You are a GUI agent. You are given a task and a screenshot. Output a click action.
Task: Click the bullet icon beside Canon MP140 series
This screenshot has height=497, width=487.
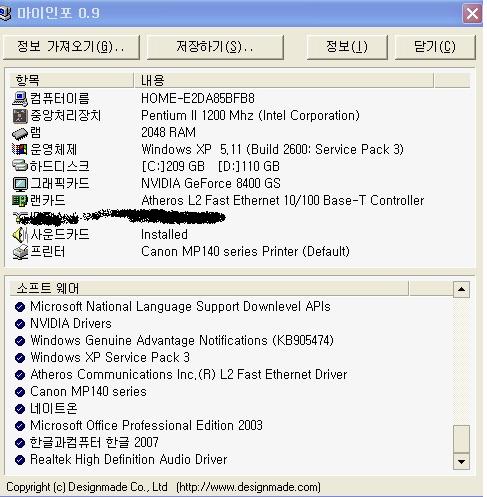pyautogui.click(x=20, y=392)
